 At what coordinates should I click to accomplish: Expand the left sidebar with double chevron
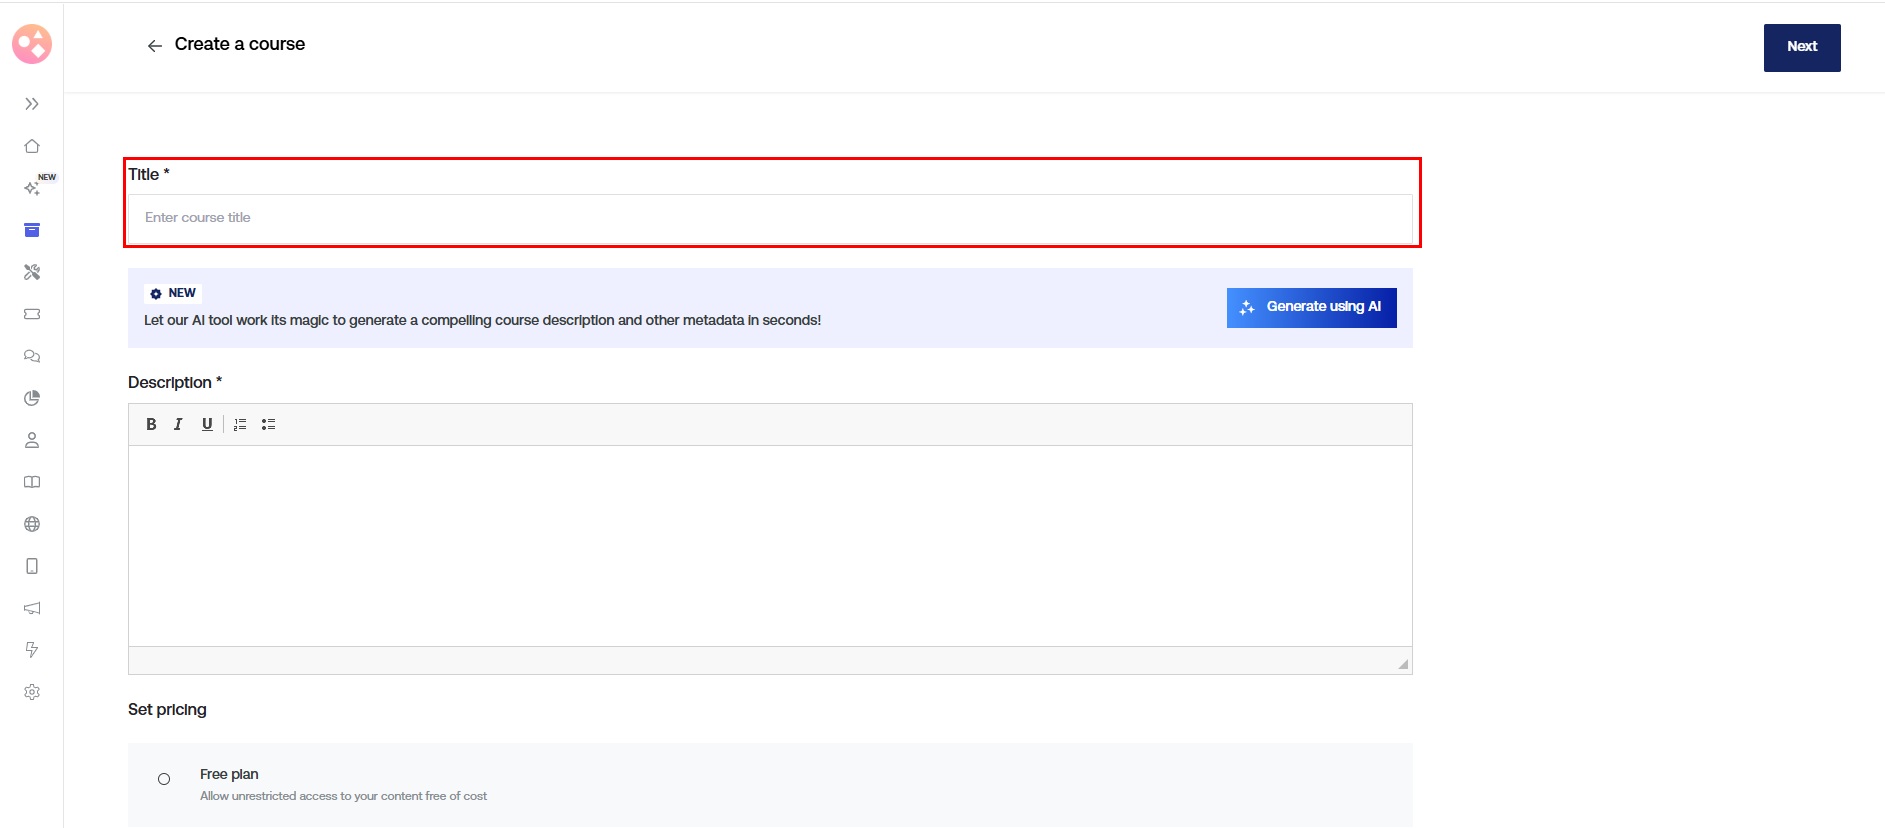pos(32,104)
